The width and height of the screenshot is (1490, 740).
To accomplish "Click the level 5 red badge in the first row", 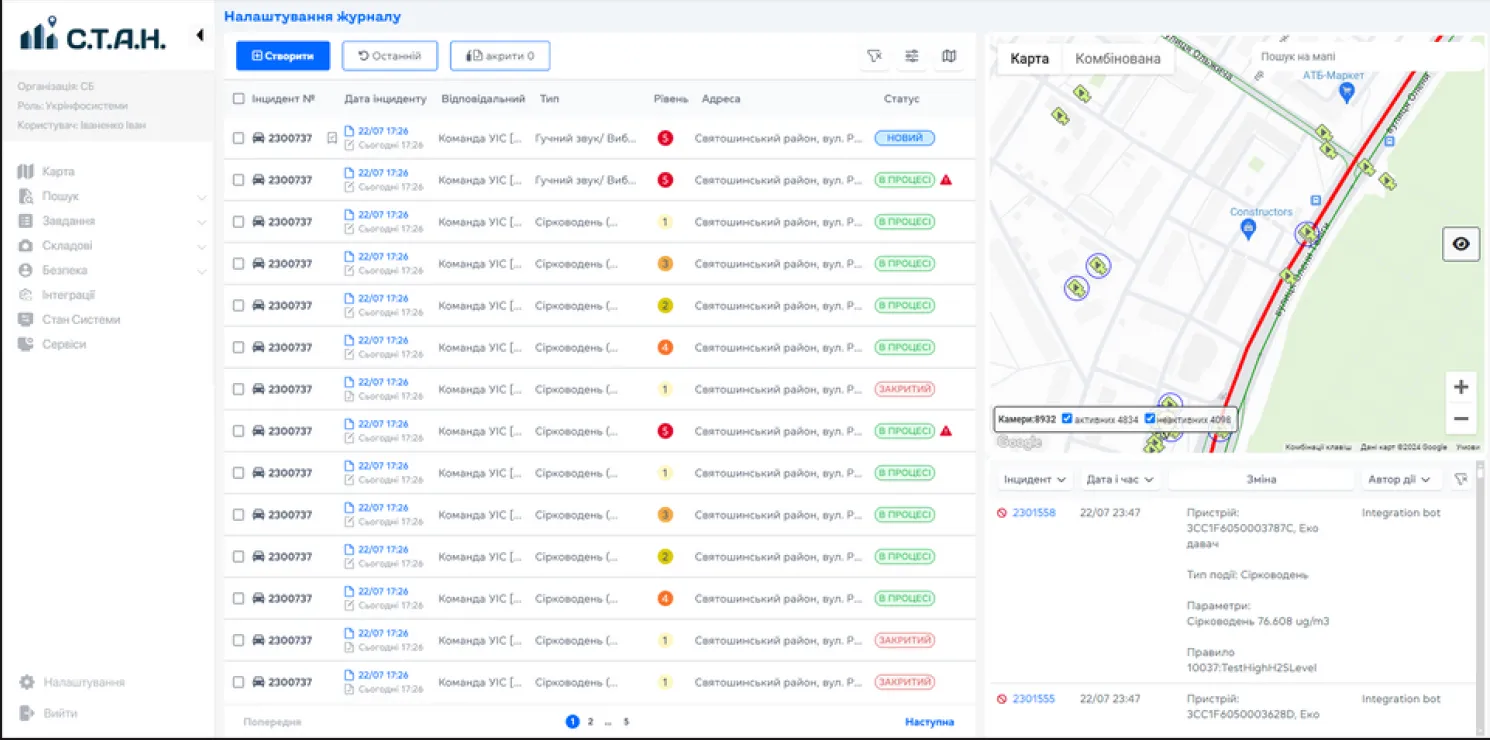I will tap(665, 138).
